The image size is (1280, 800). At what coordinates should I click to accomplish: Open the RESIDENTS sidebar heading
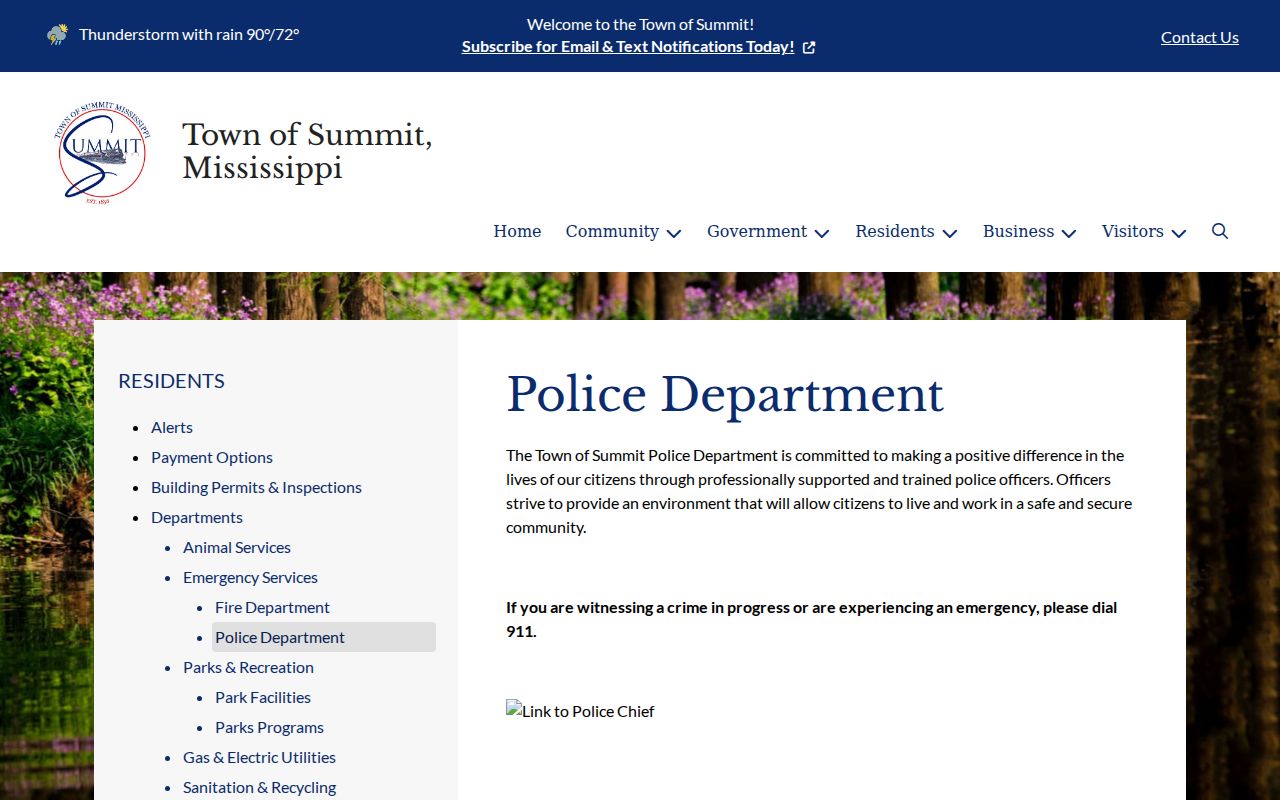[171, 381]
